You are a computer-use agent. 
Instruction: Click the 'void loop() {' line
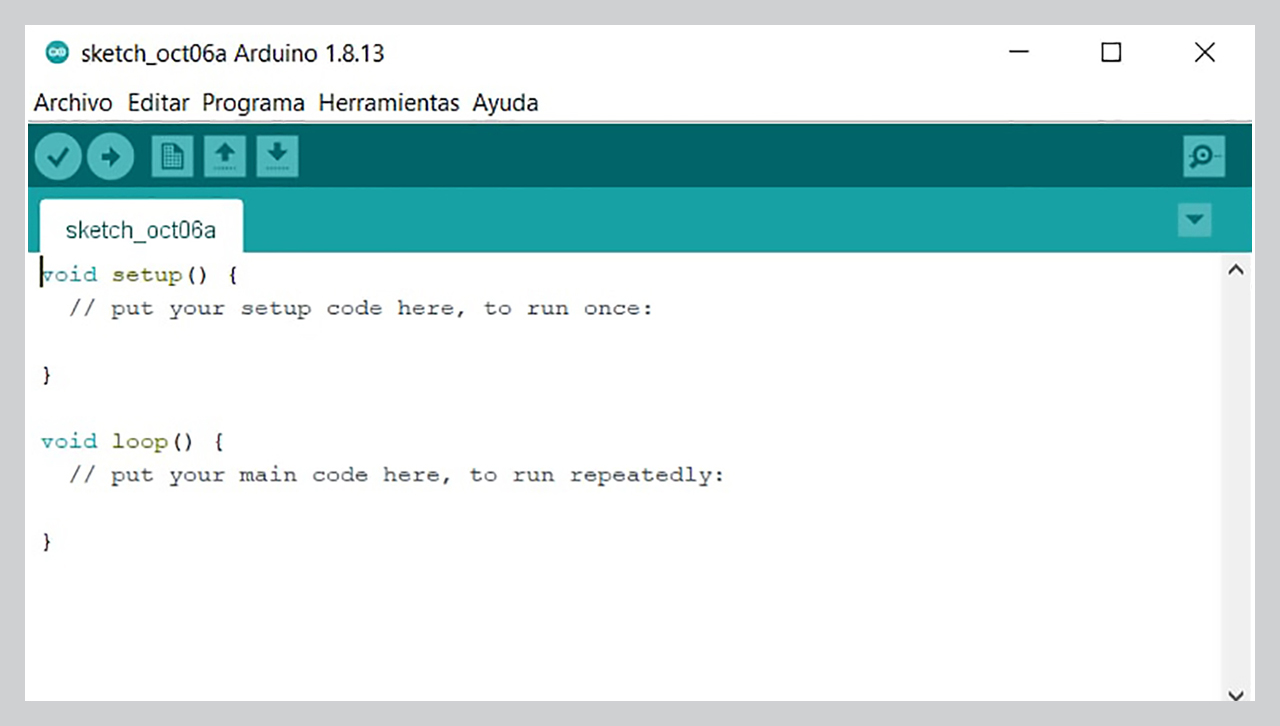click(x=132, y=441)
